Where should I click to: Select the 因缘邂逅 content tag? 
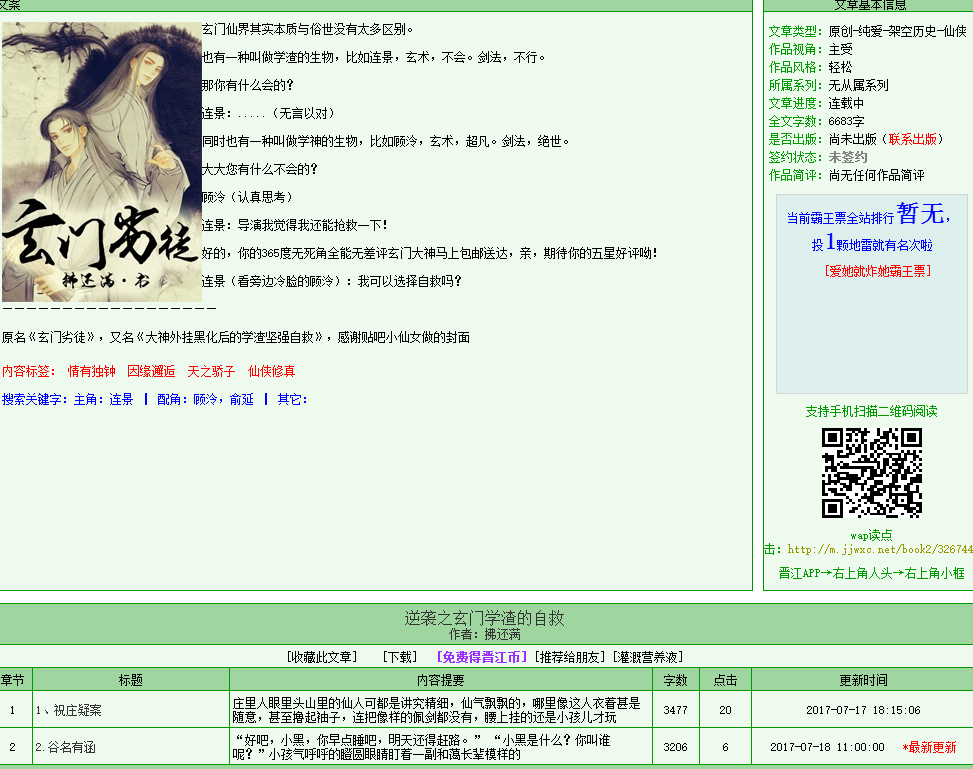pyautogui.click(x=151, y=371)
